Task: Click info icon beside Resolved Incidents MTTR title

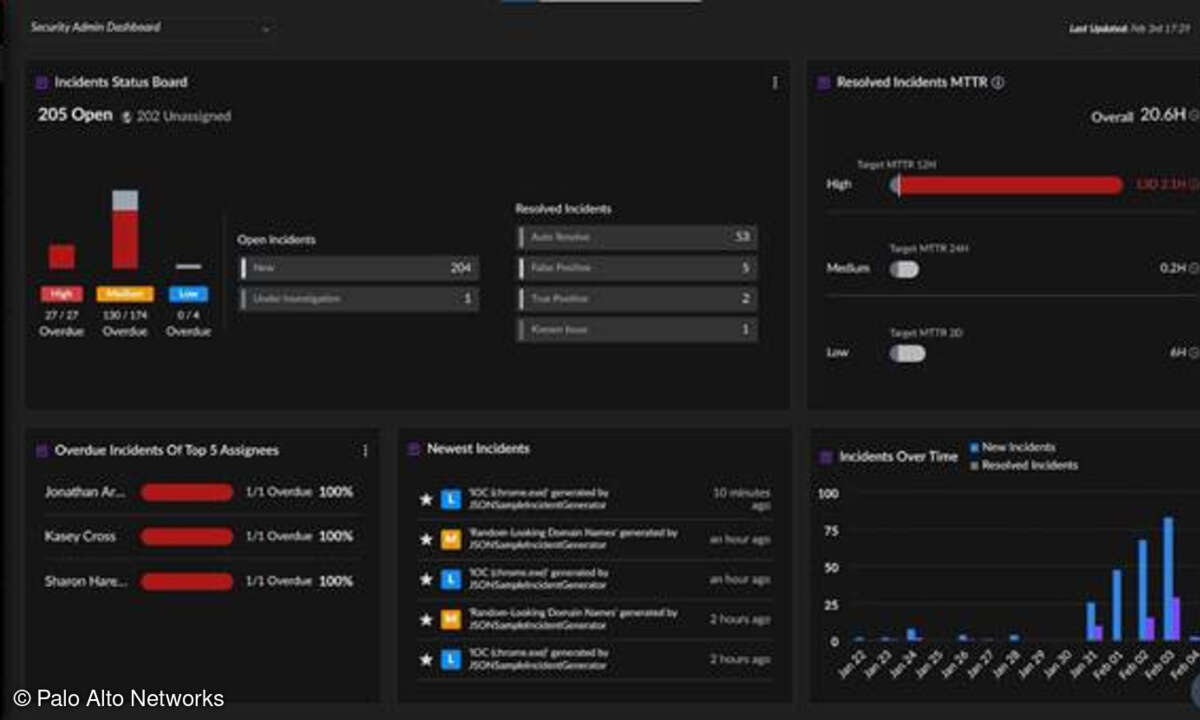Action: tap(998, 83)
